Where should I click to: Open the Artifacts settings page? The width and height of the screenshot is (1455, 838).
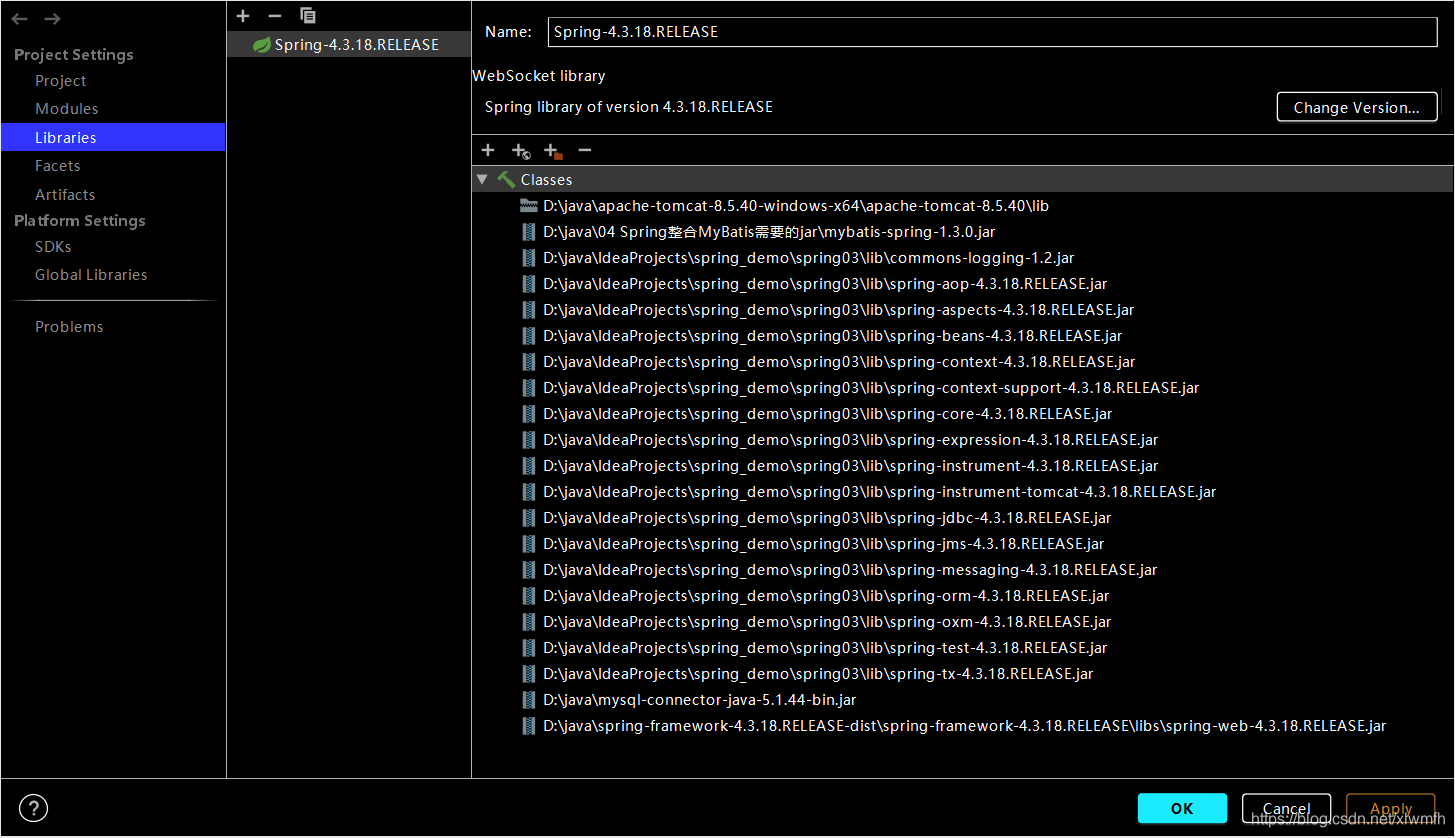(65, 195)
